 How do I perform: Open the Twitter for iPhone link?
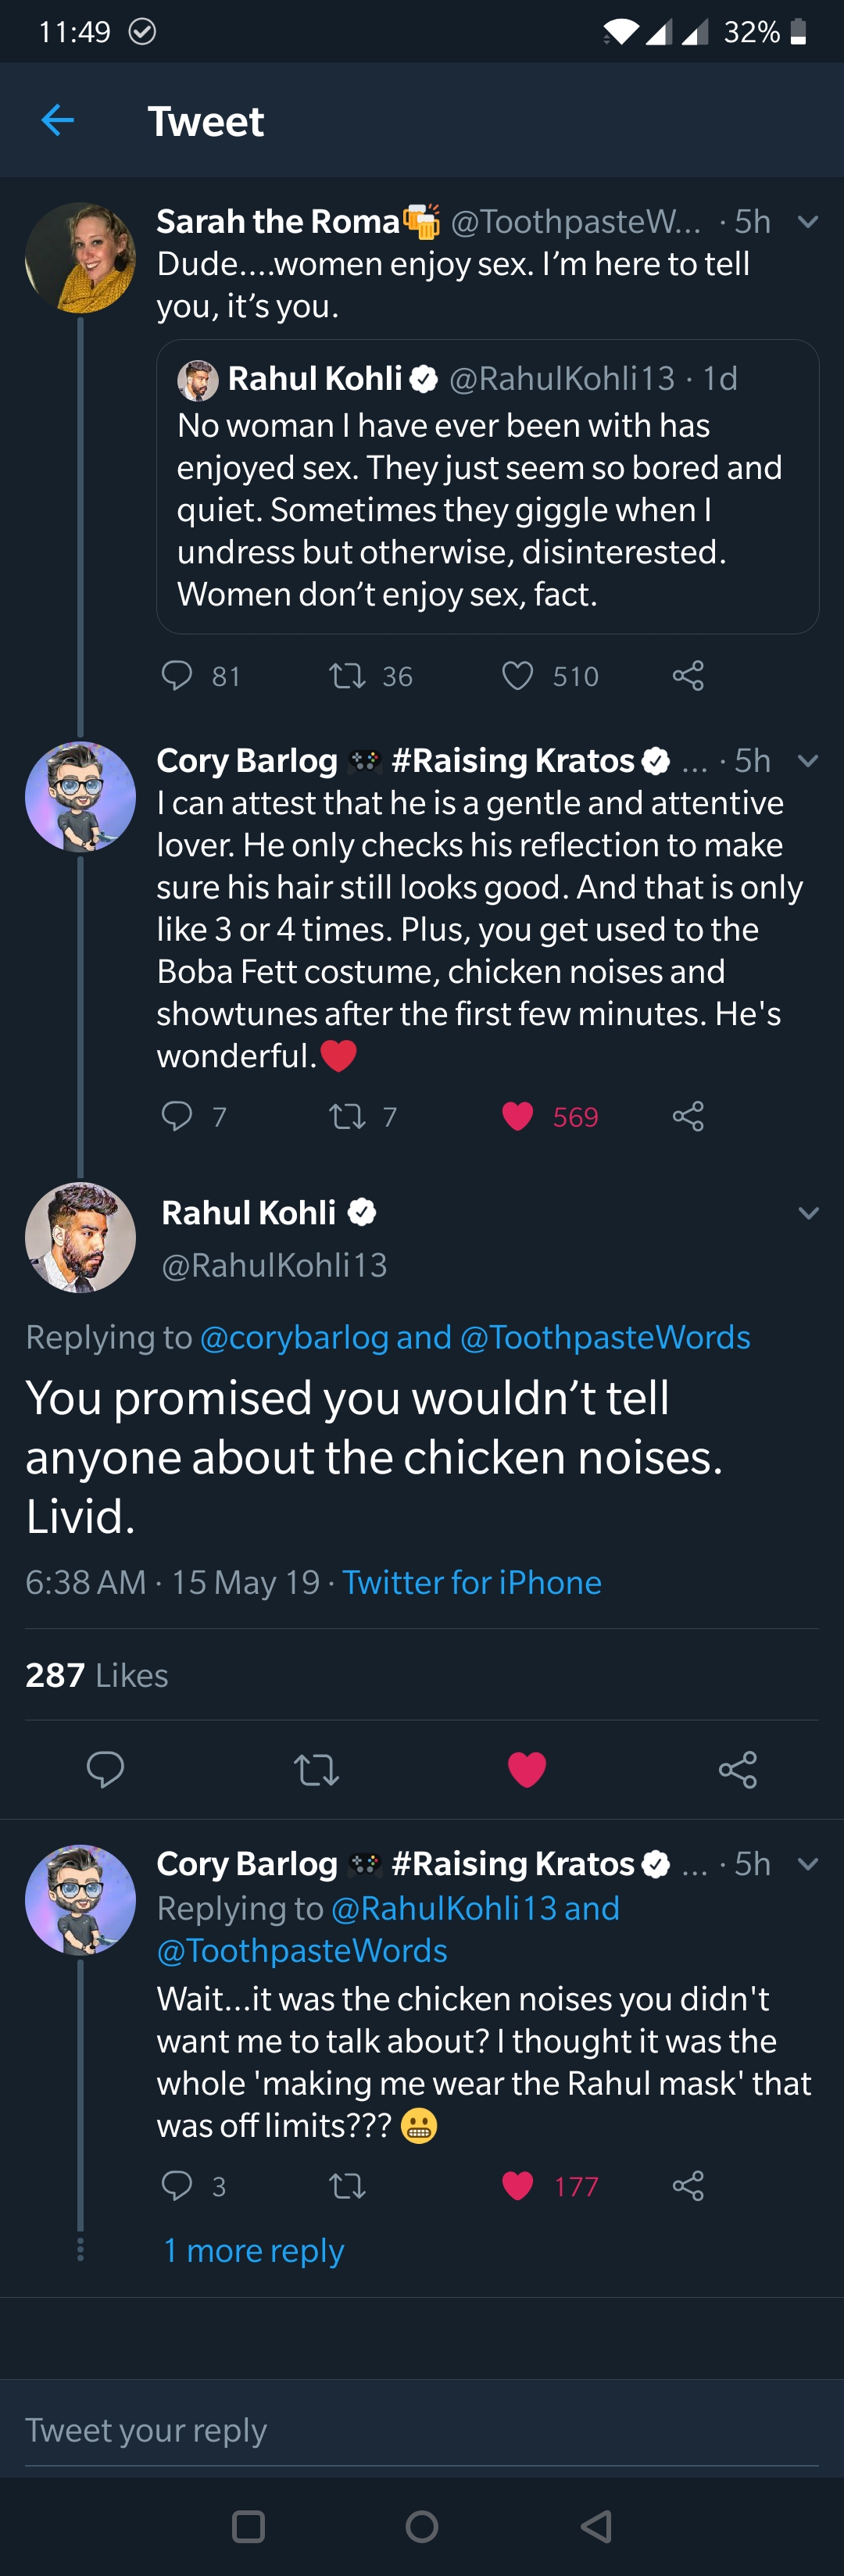[x=471, y=1582]
